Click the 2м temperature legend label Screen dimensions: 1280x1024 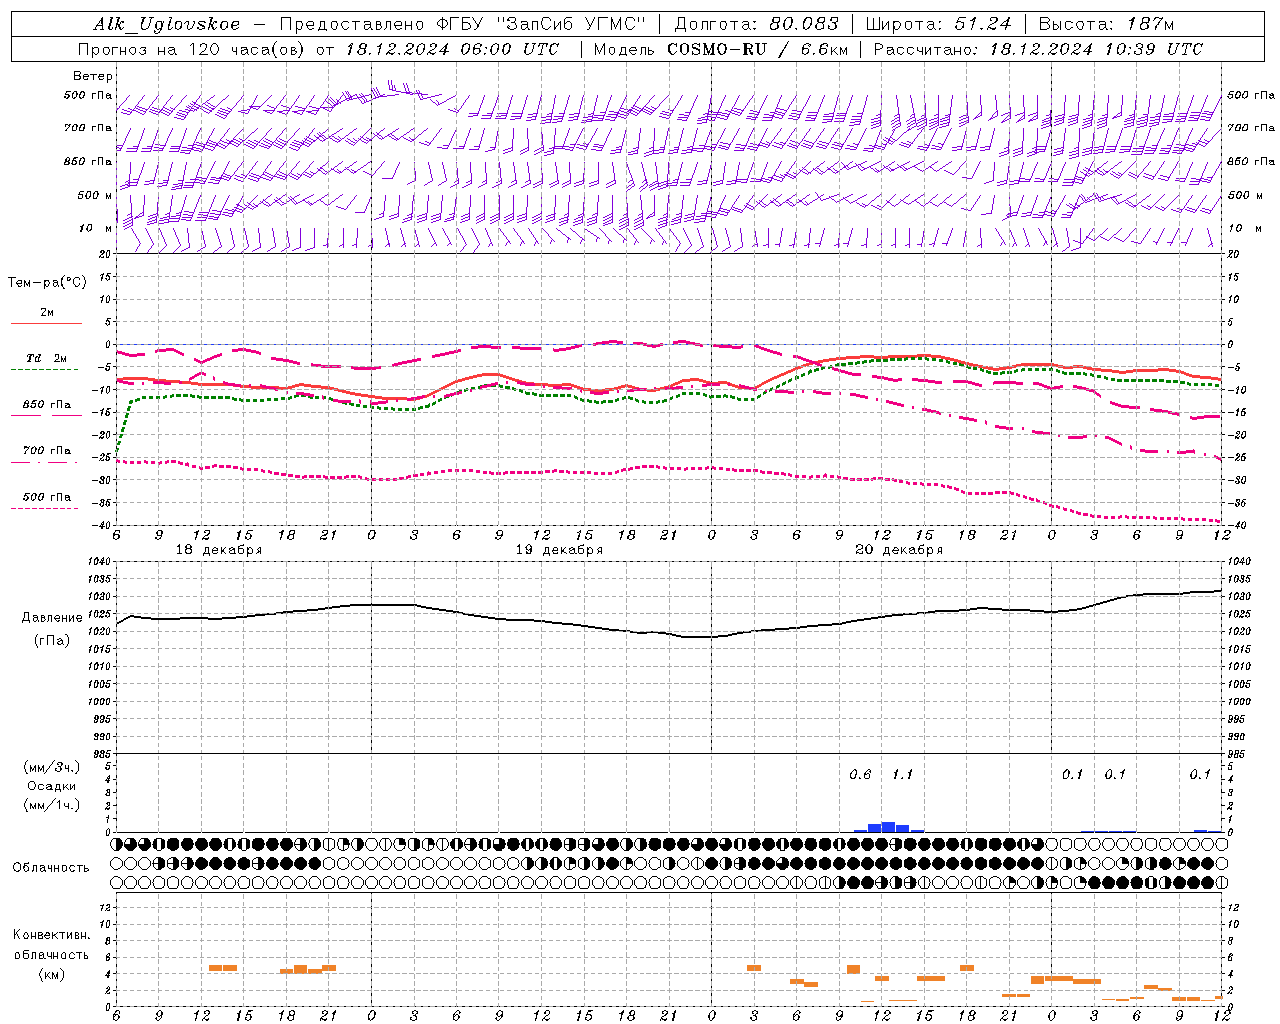pos(47,313)
